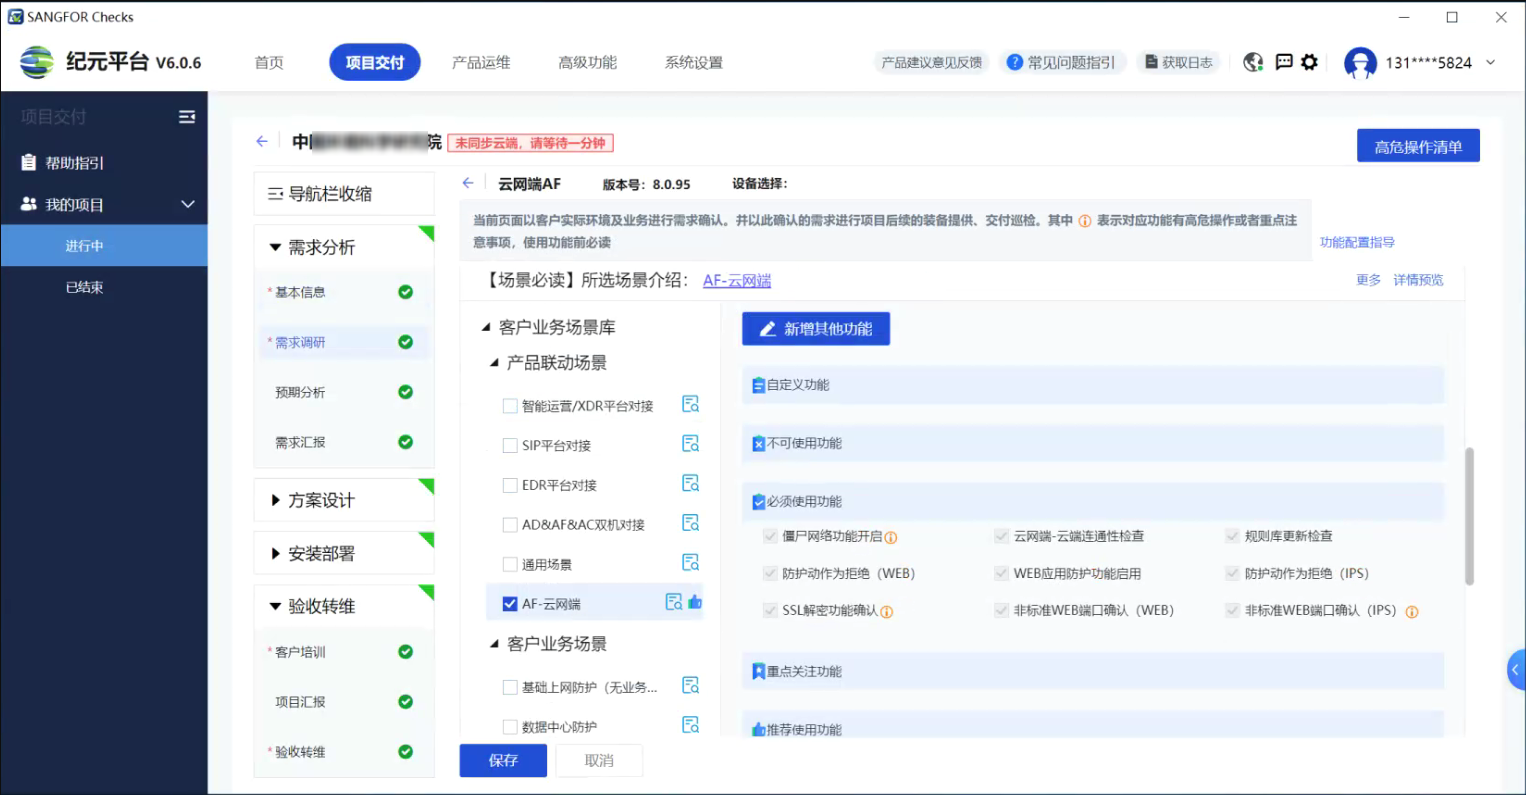Image resolution: width=1526 pixels, height=795 pixels.
Task: Click the settings gear icon in header
Action: pos(1309,62)
